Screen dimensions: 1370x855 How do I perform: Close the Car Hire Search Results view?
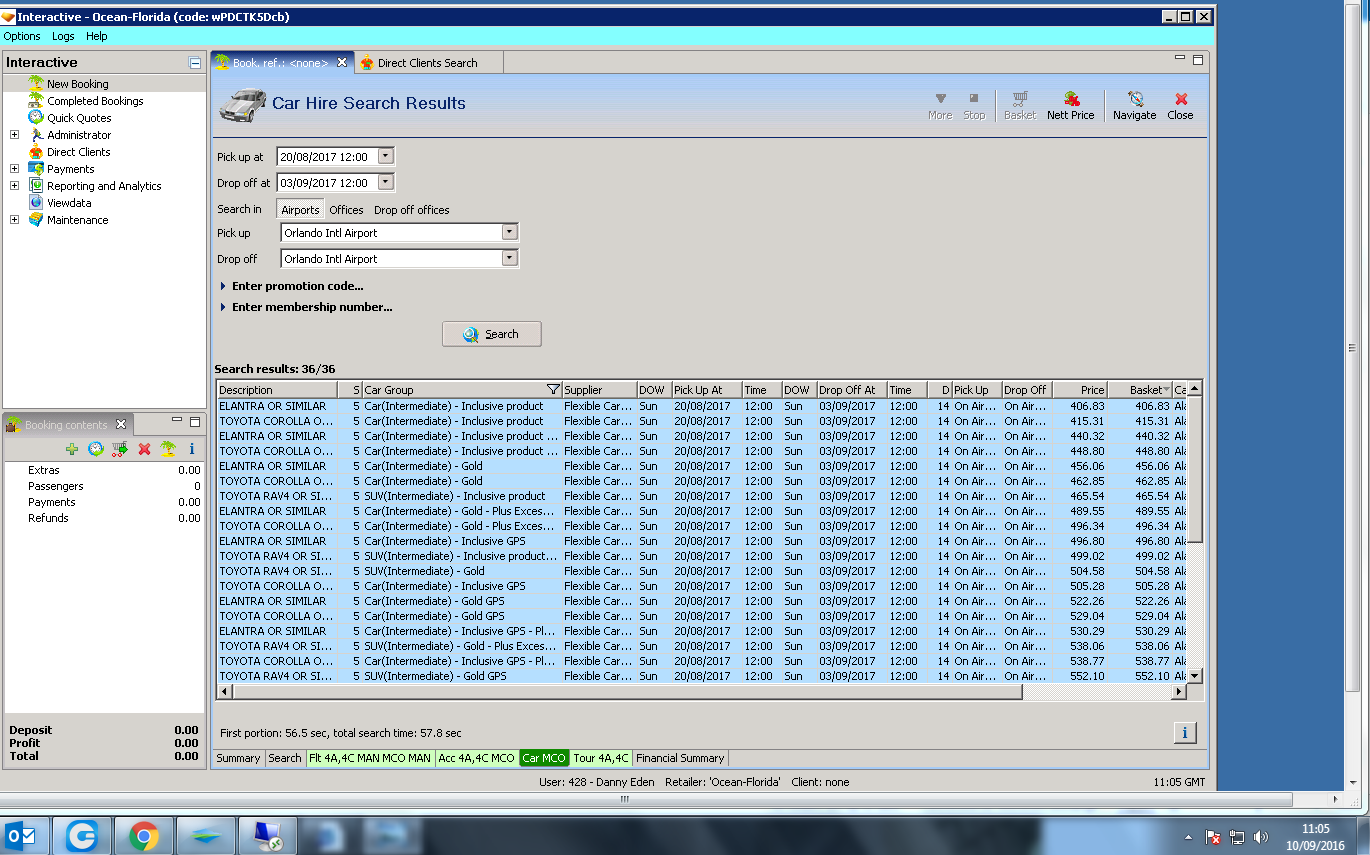pyautogui.click(x=1180, y=104)
